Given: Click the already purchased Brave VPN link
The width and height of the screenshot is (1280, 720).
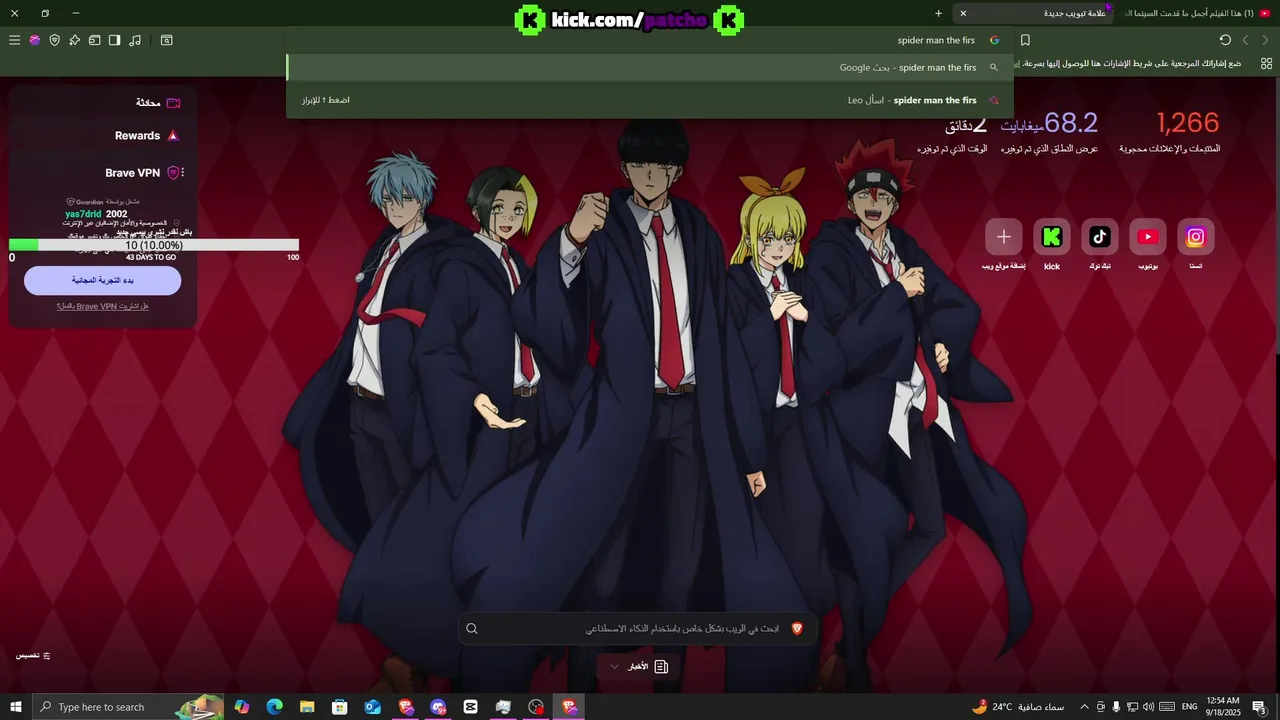Looking at the screenshot, I should (x=103, y=306).
